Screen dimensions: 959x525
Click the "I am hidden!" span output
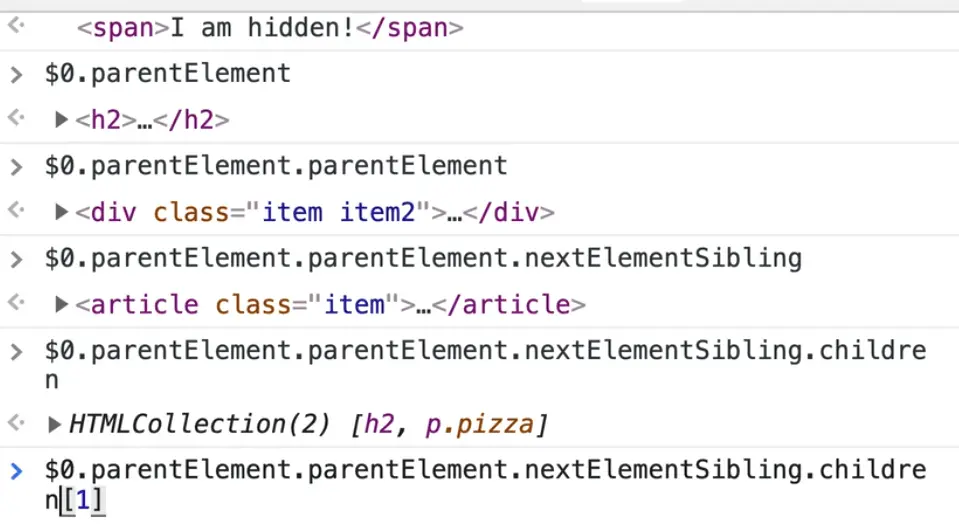(x=270, y=28)
